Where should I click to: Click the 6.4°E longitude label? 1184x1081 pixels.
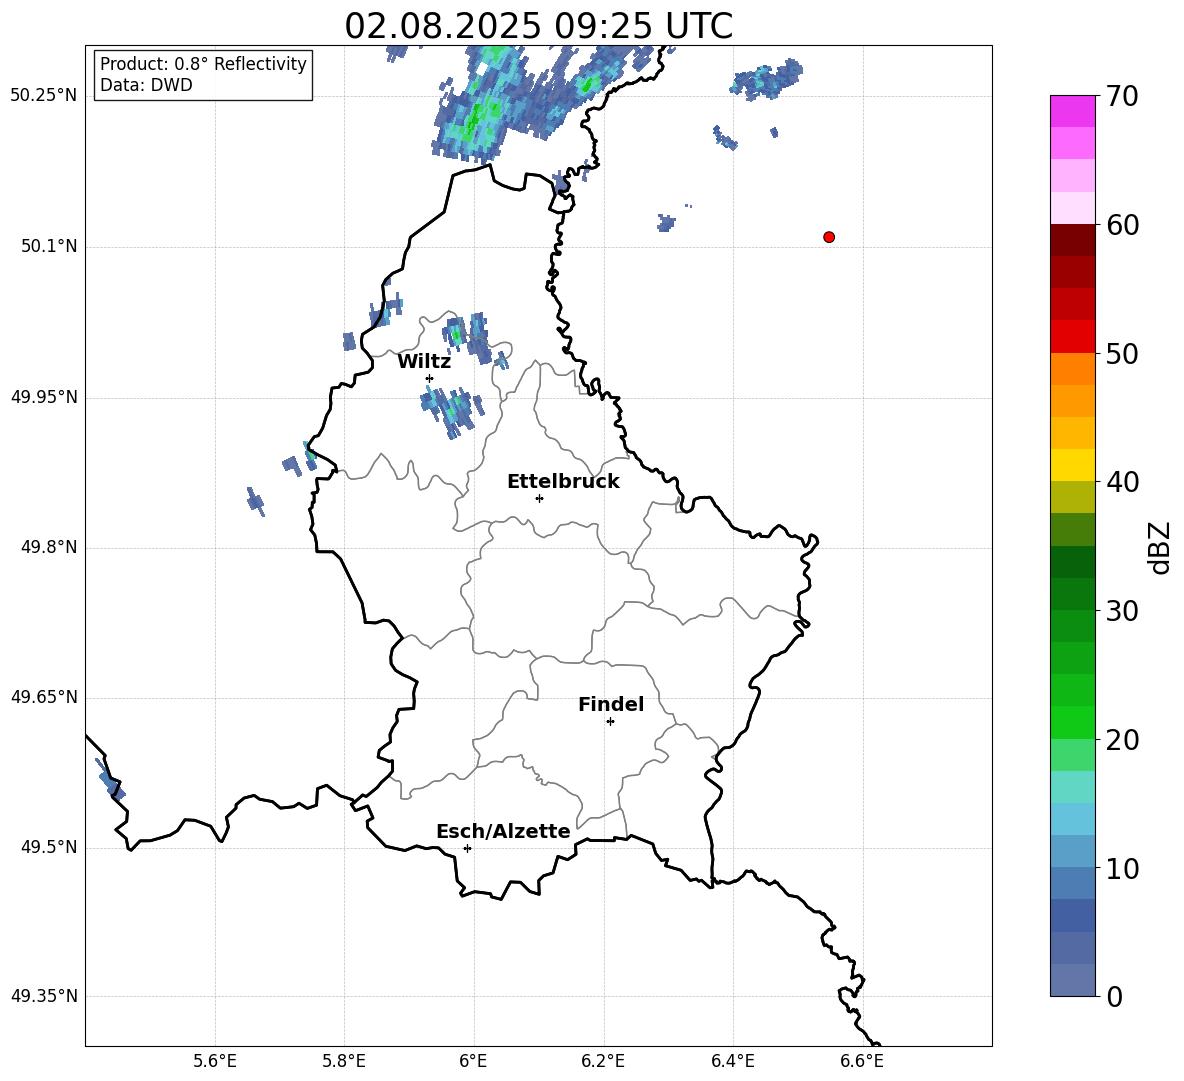[732, 1061]
